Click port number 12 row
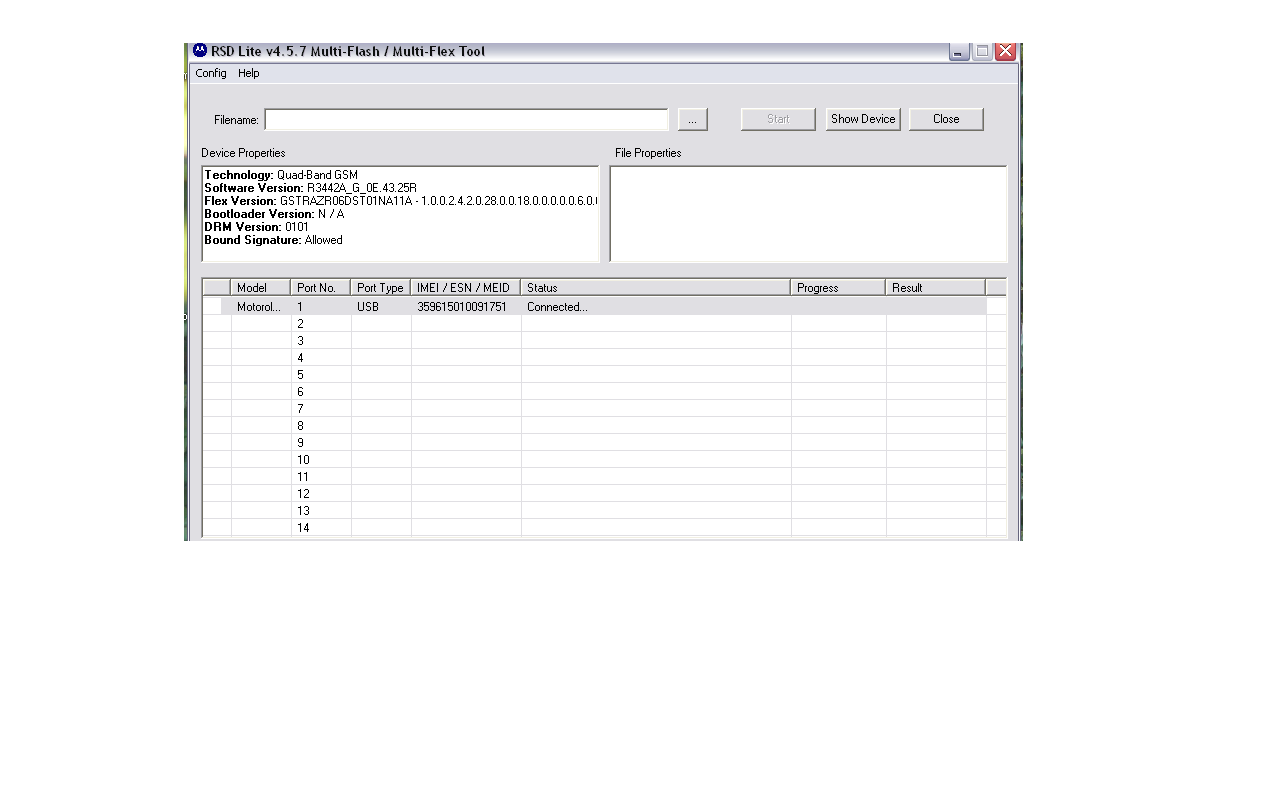The height and width of the screenshot is (800, 1280). click(x=604, y=494)
